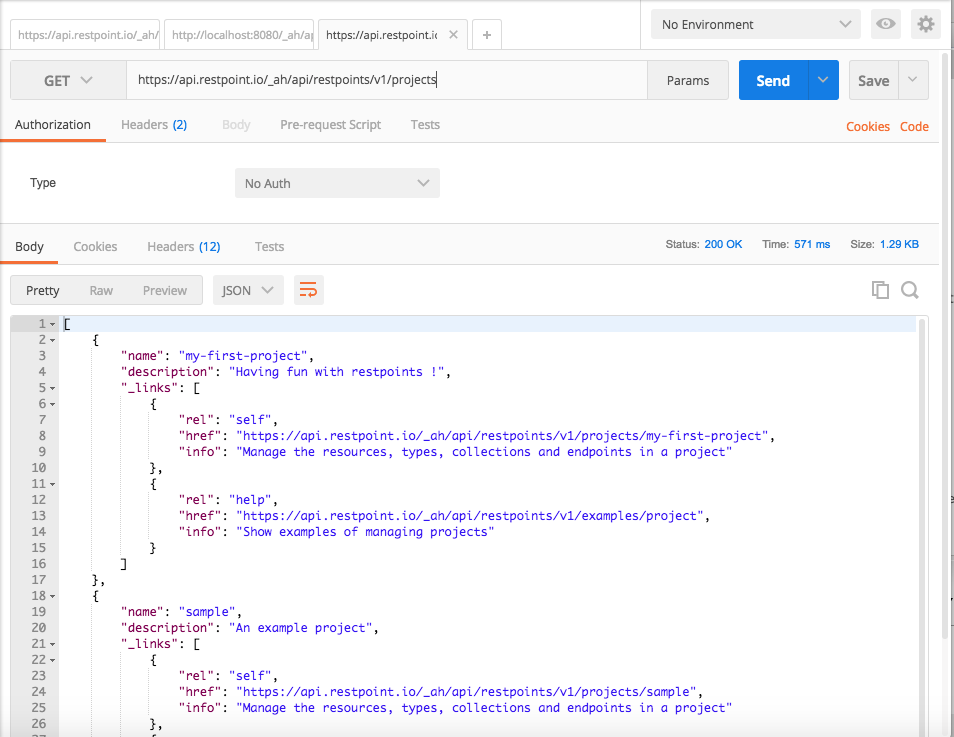
Task: Select the request Authorization tab
Action: 53,125
